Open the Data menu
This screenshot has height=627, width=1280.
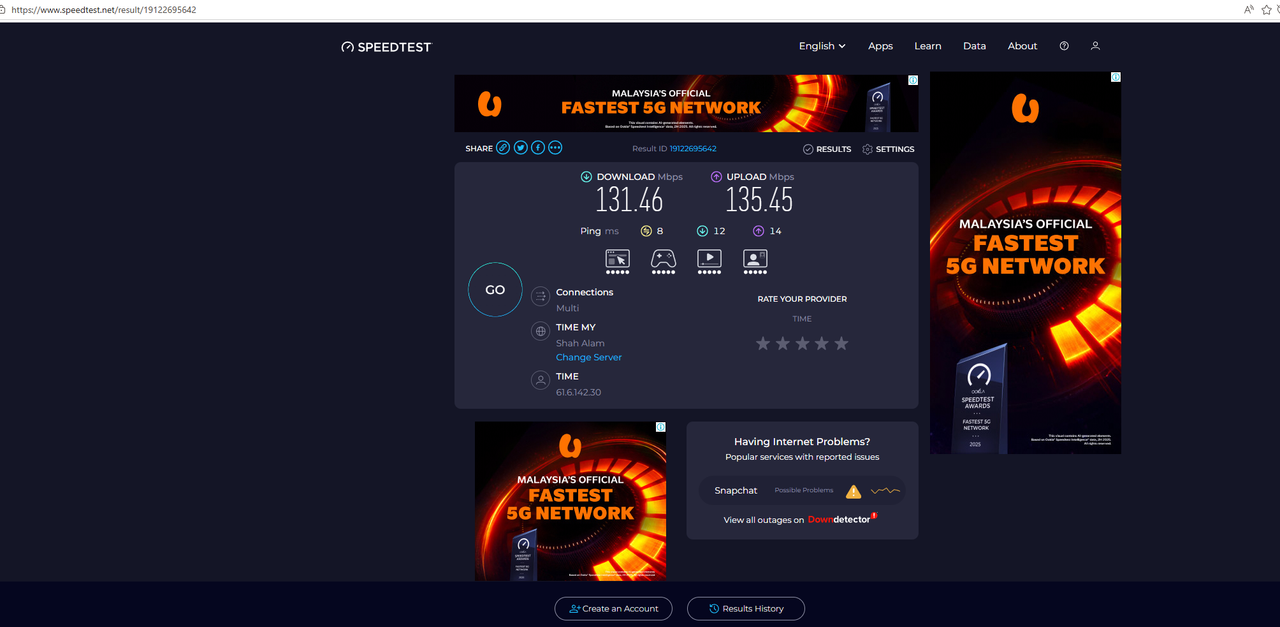point(974,46)
